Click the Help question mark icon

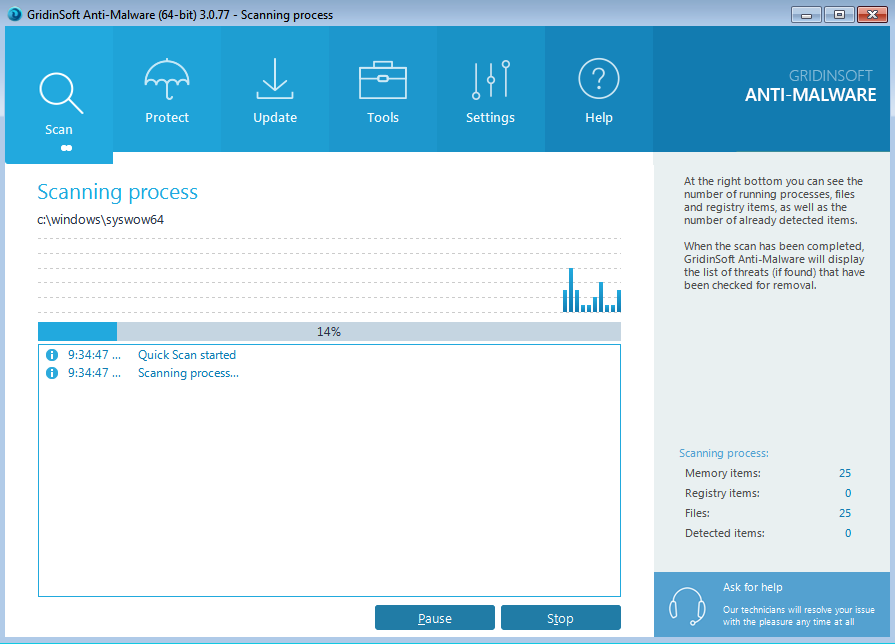click(598, 79)
